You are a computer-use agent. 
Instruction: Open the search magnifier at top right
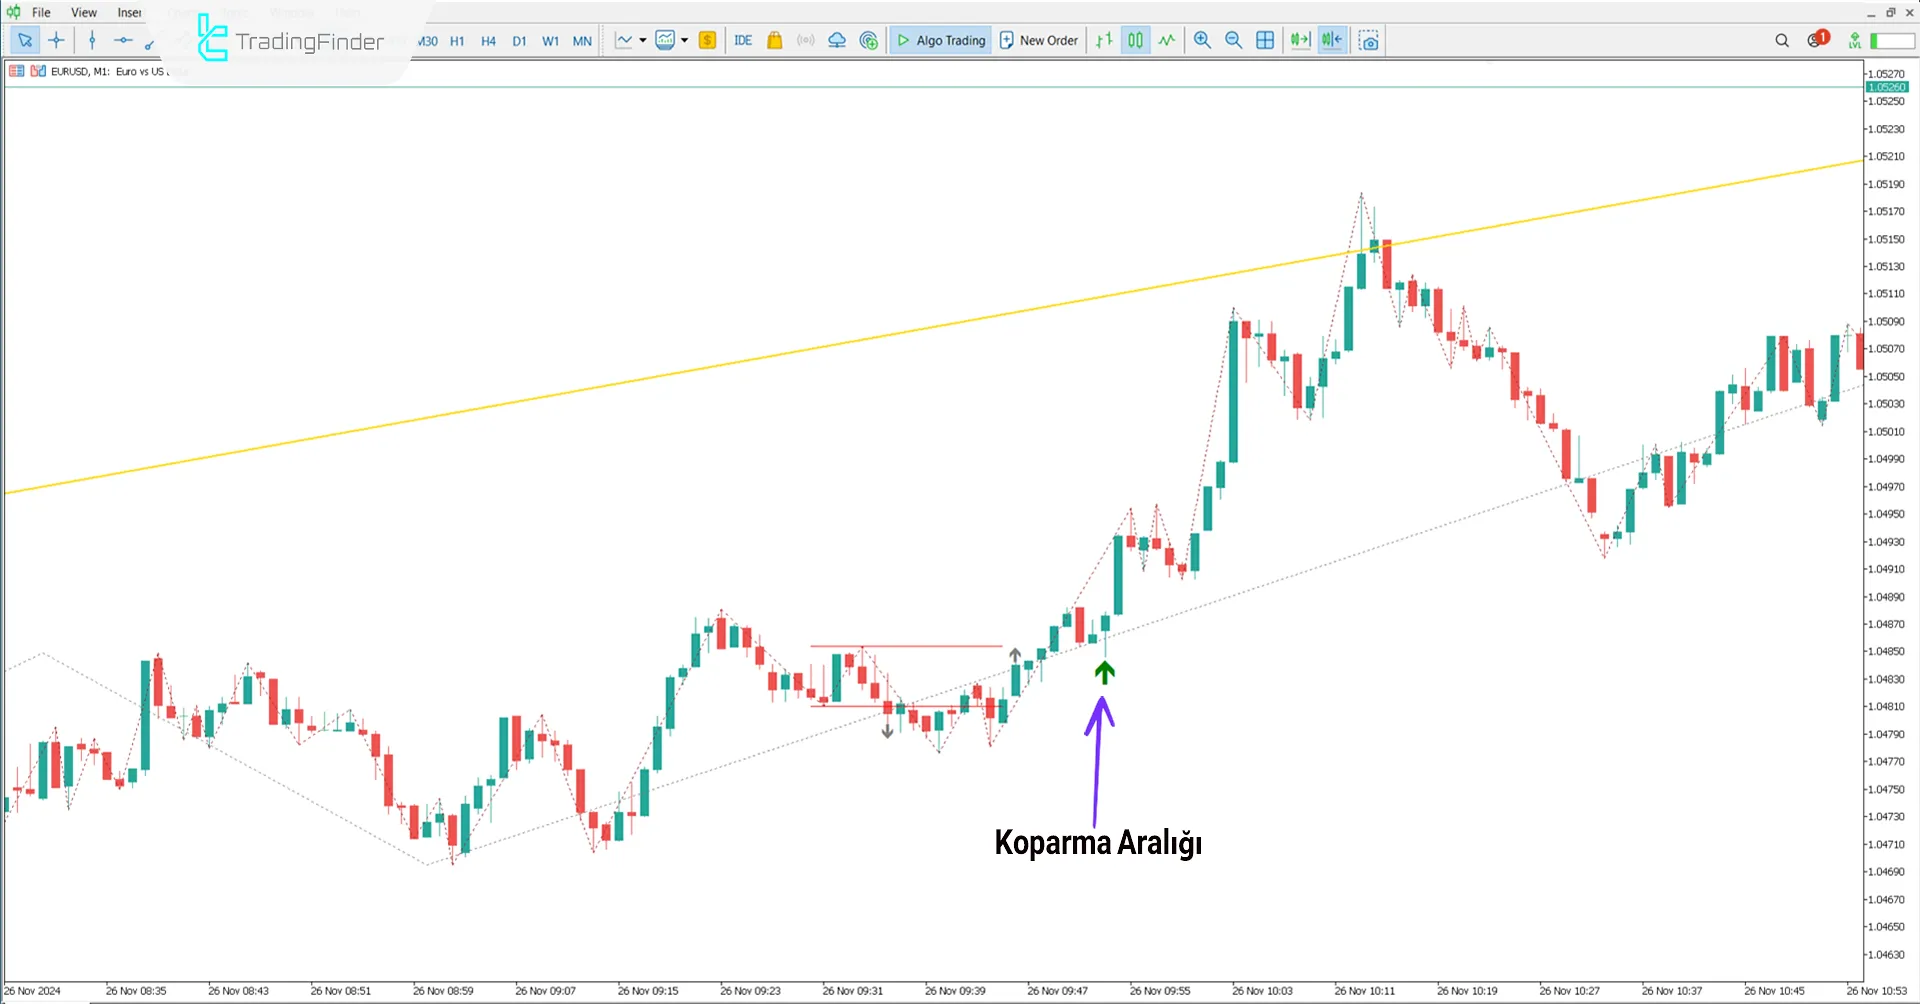pyautogui.click(x=1782, y=41)
